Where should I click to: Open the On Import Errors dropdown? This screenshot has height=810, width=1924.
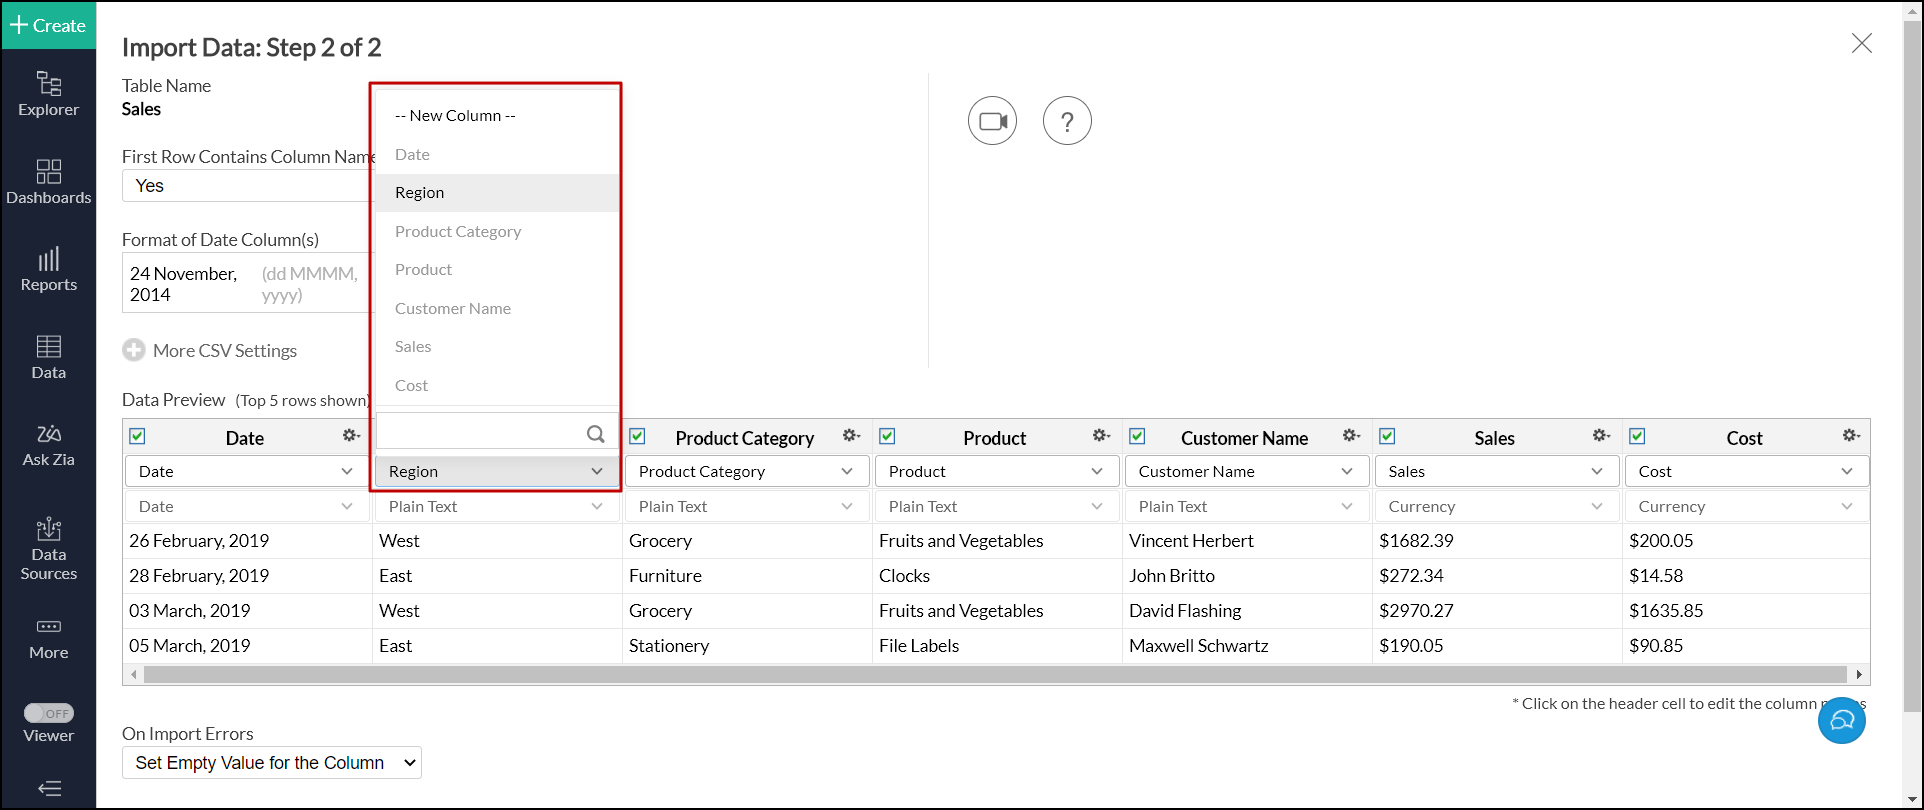(x=272, y=763)
